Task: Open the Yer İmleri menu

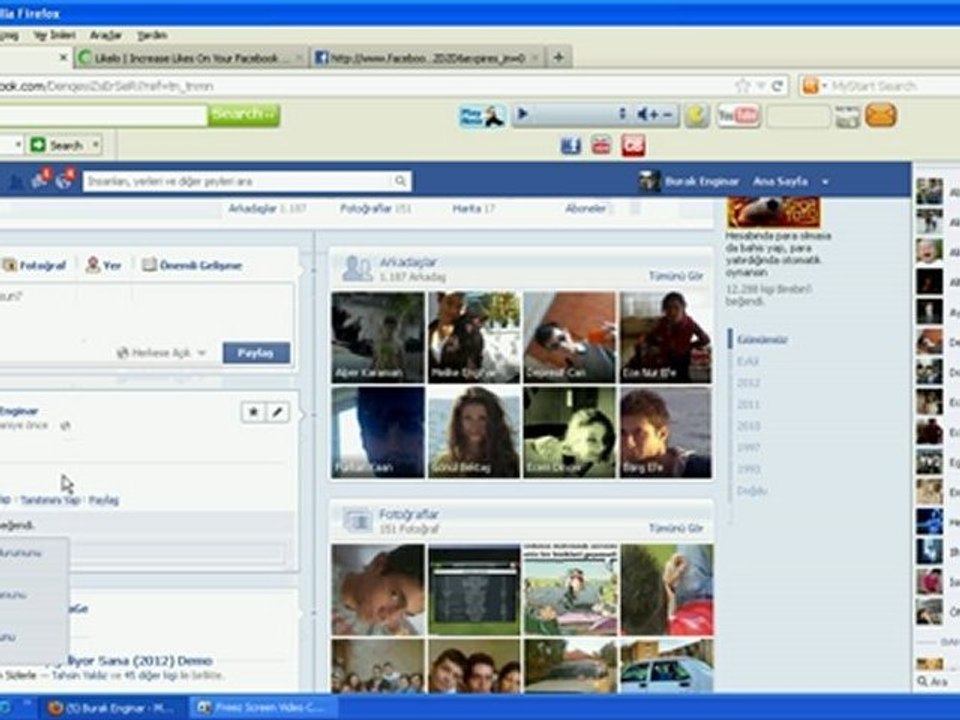Action: [54, 36]
